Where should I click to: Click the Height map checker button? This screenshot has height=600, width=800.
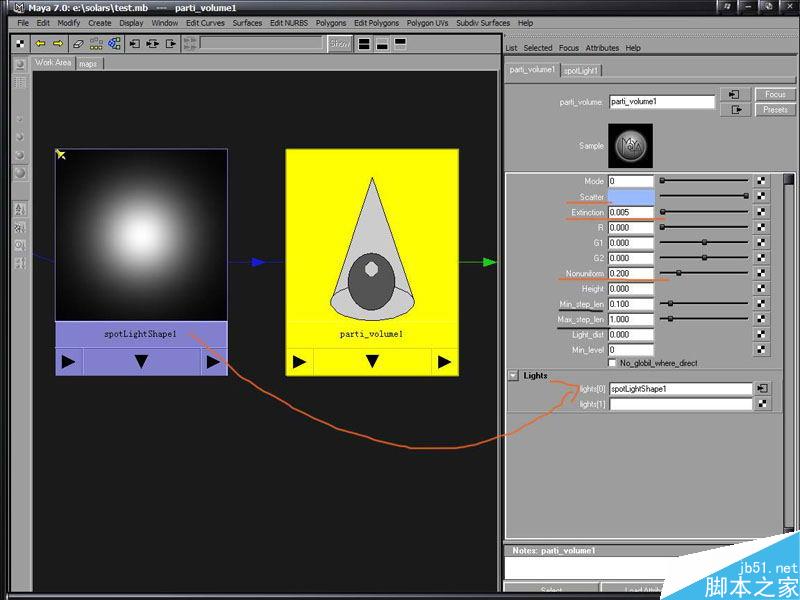point(761,288)
